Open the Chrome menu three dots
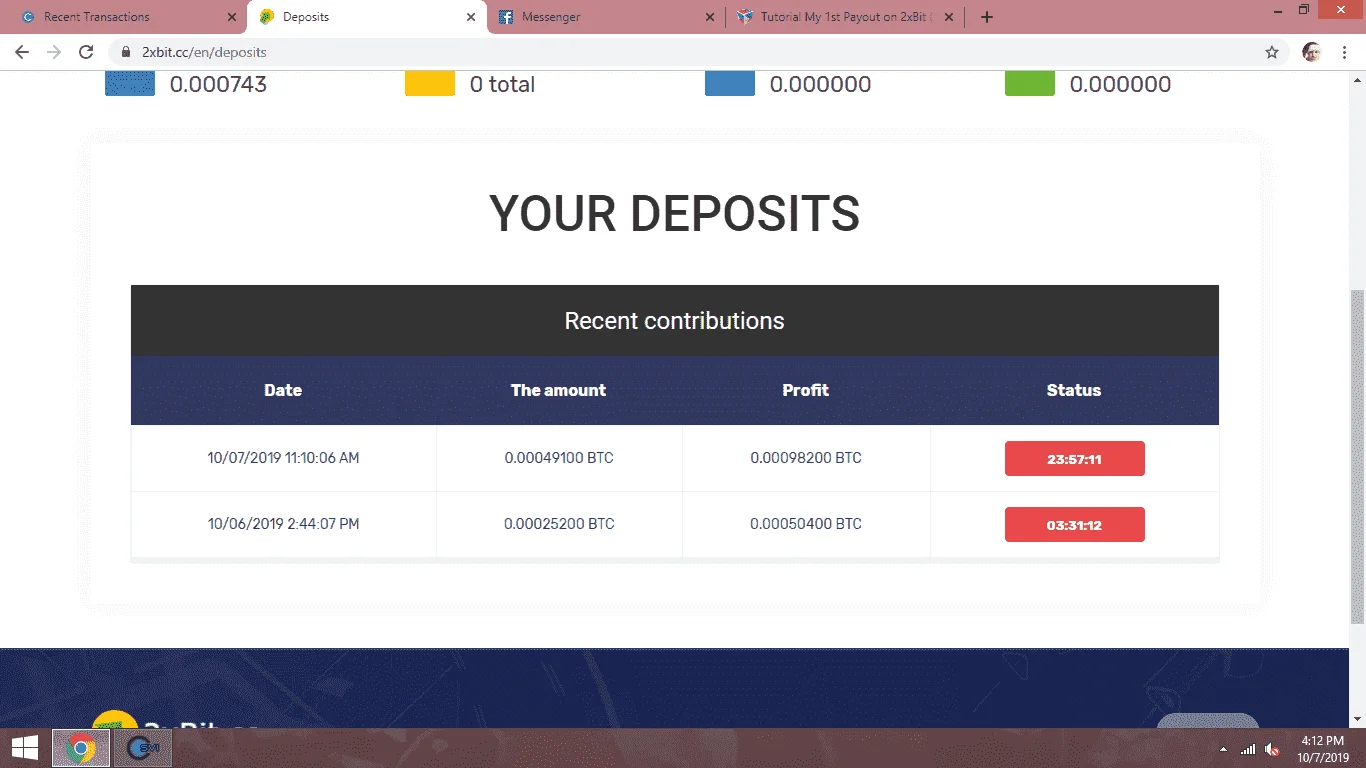This screenshot has width=1366, height=768. pyautogui.click(x=1344, y=52)
